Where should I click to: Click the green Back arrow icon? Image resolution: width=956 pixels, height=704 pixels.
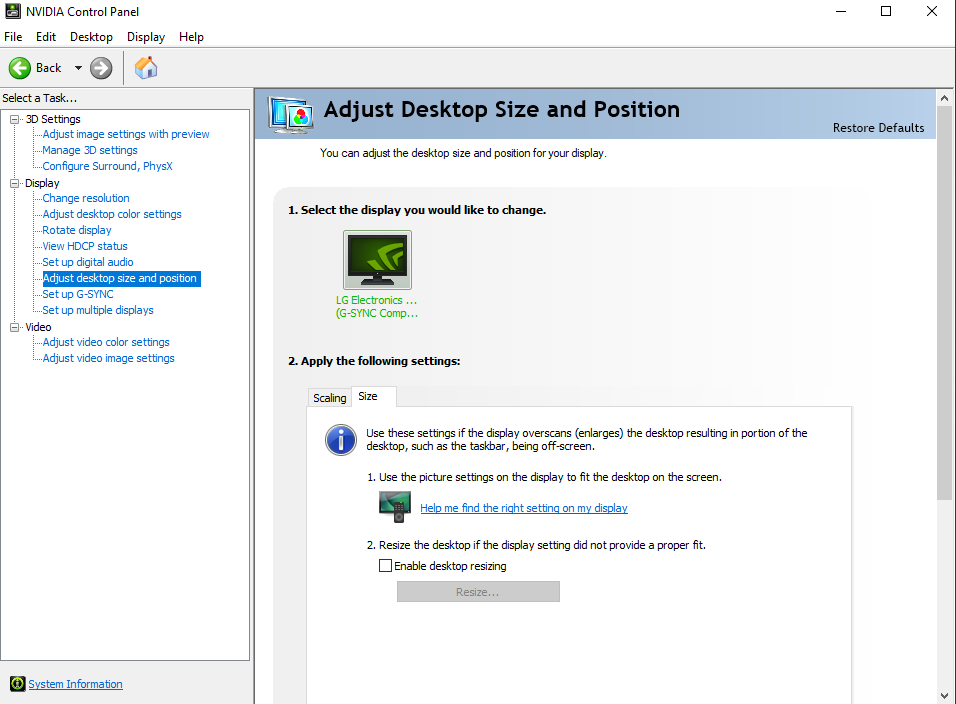(20, 68)
